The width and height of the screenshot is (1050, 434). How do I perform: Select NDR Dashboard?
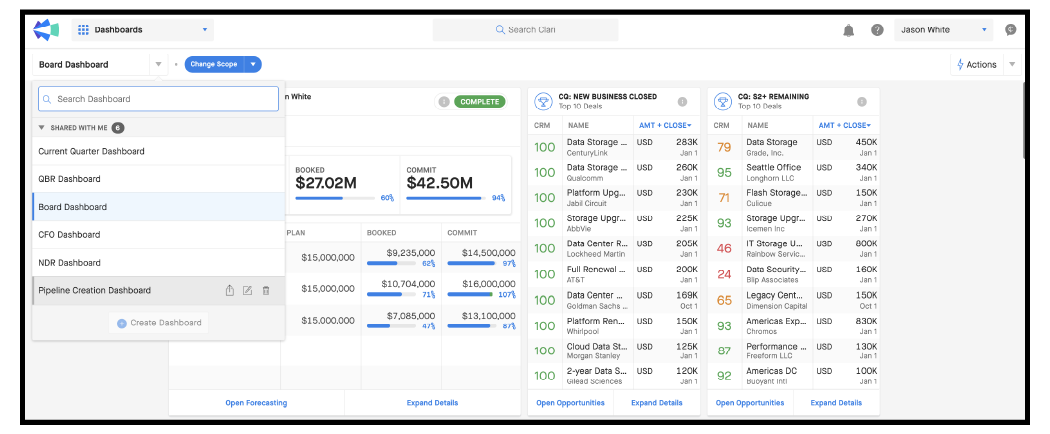[159, 263]
